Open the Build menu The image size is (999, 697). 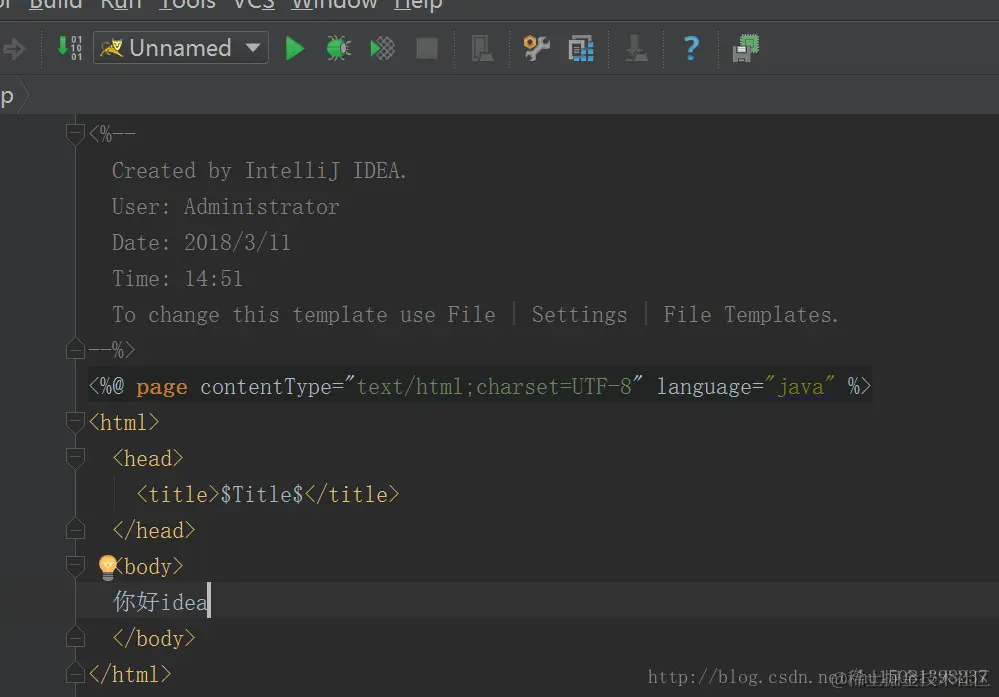coord(55,4)
